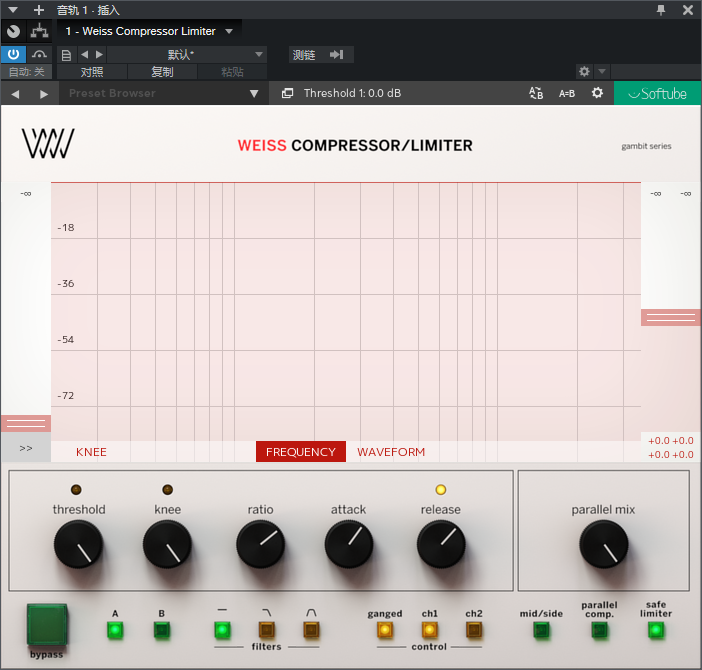Screen dimensions: 702x670
Task: Toggle parallel comp. button
Action: (599, 630)
